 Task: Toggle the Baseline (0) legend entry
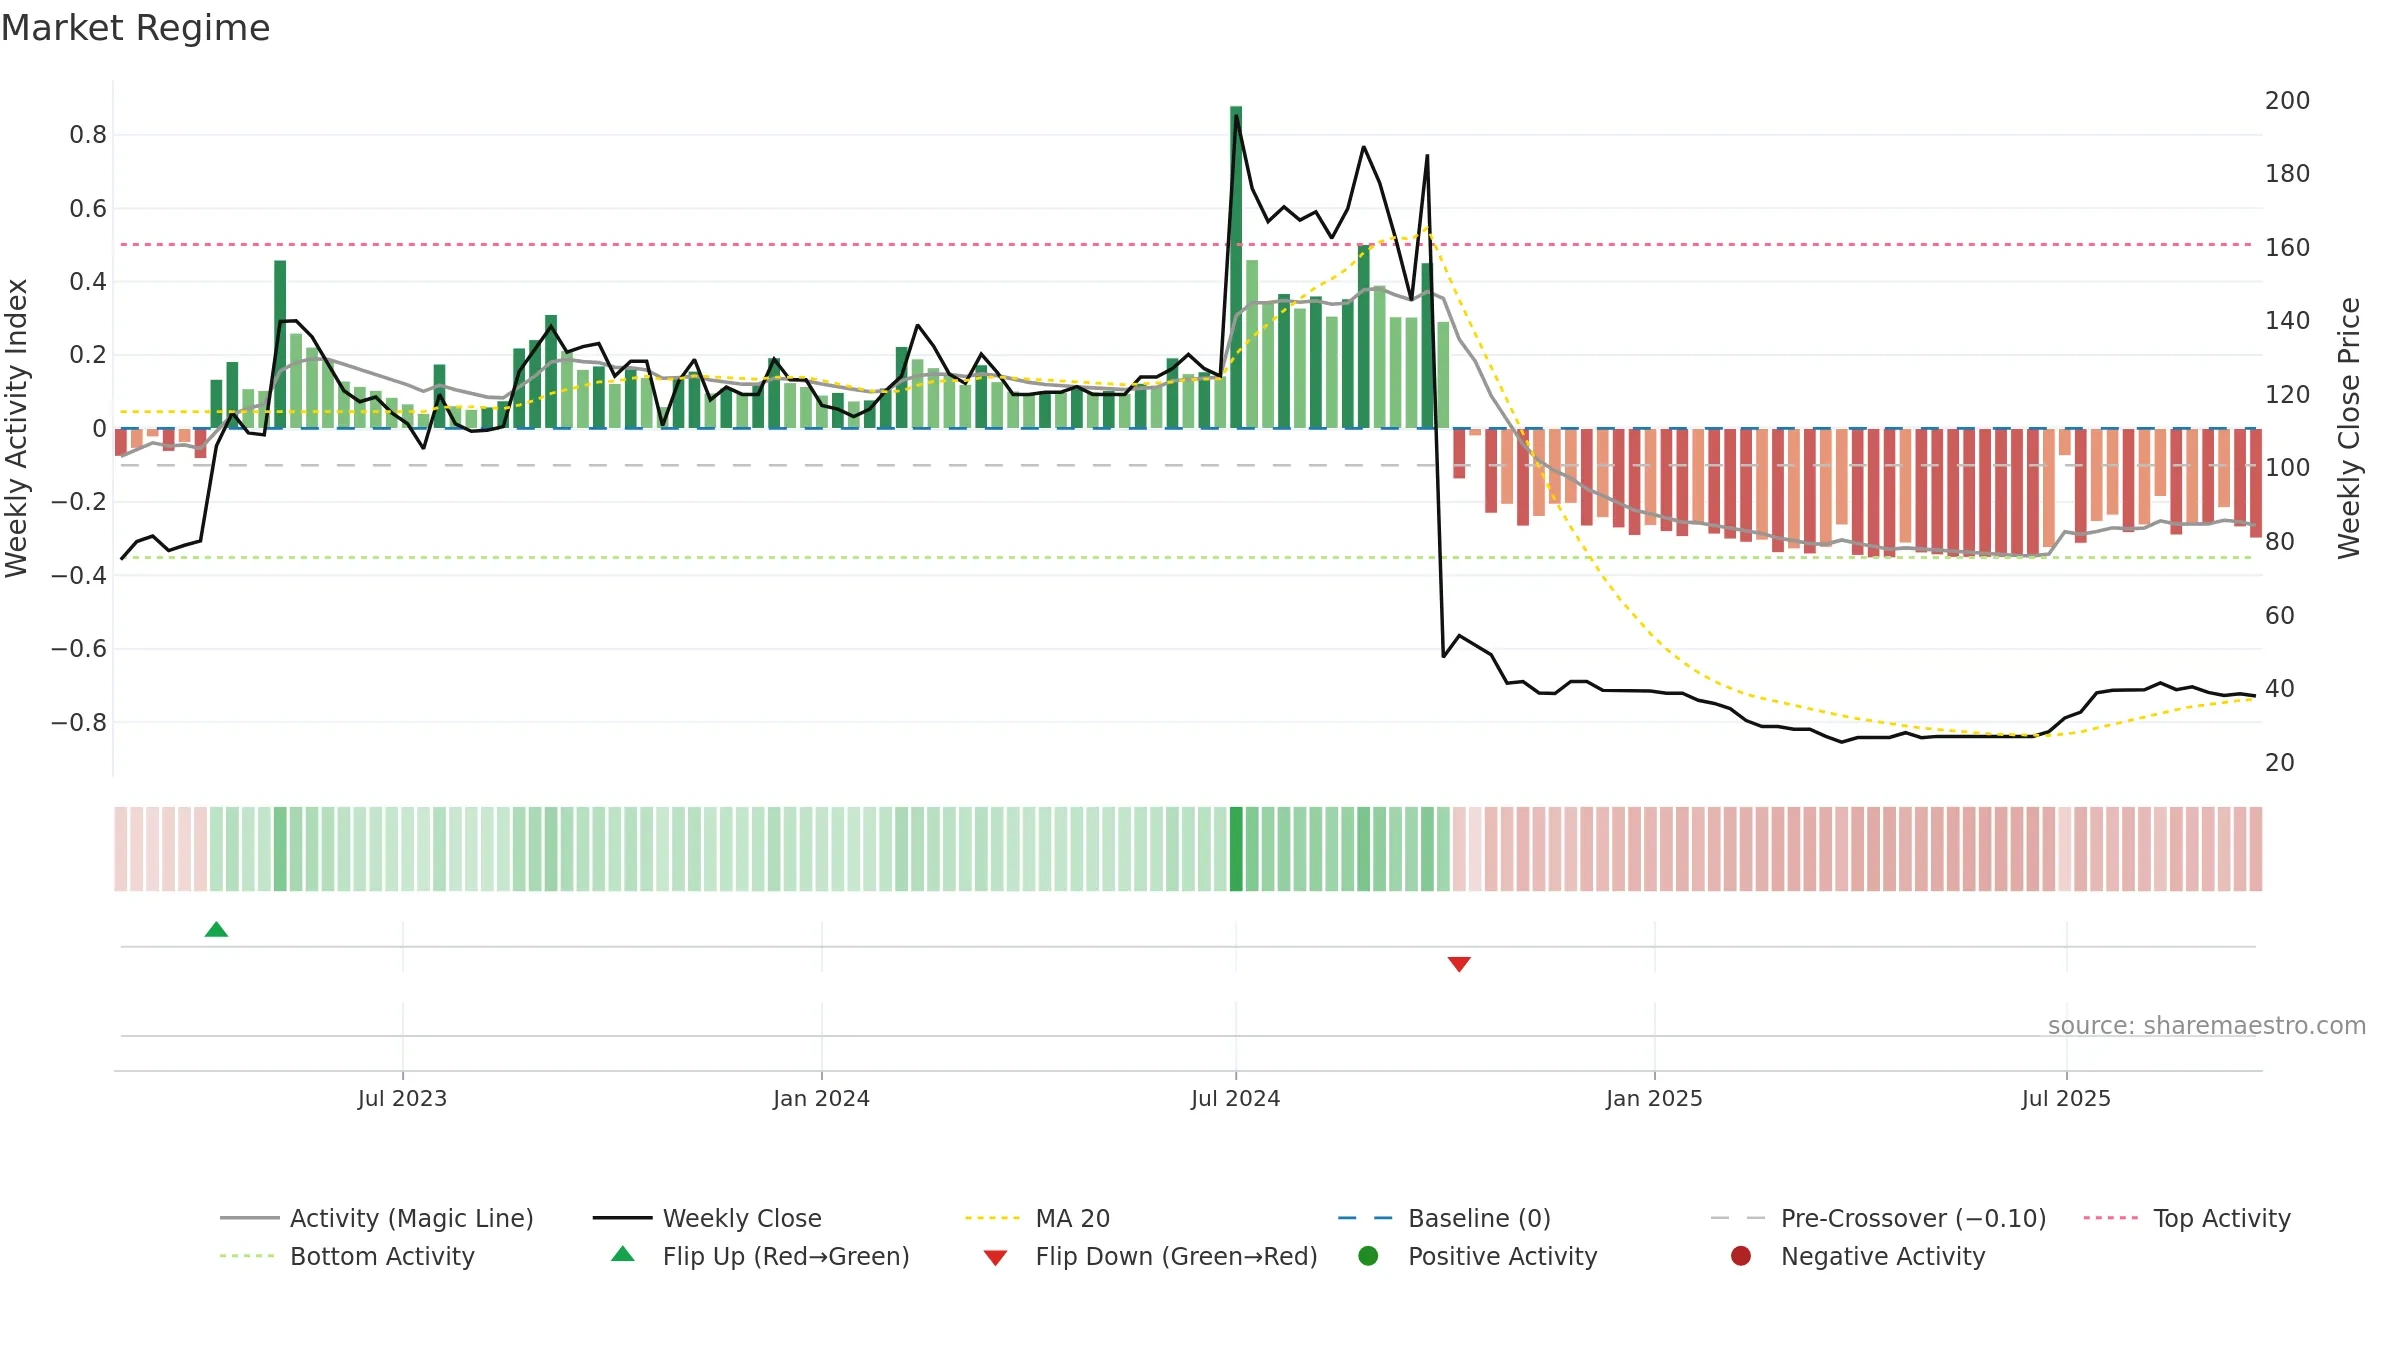(x=1444, y=1218)
